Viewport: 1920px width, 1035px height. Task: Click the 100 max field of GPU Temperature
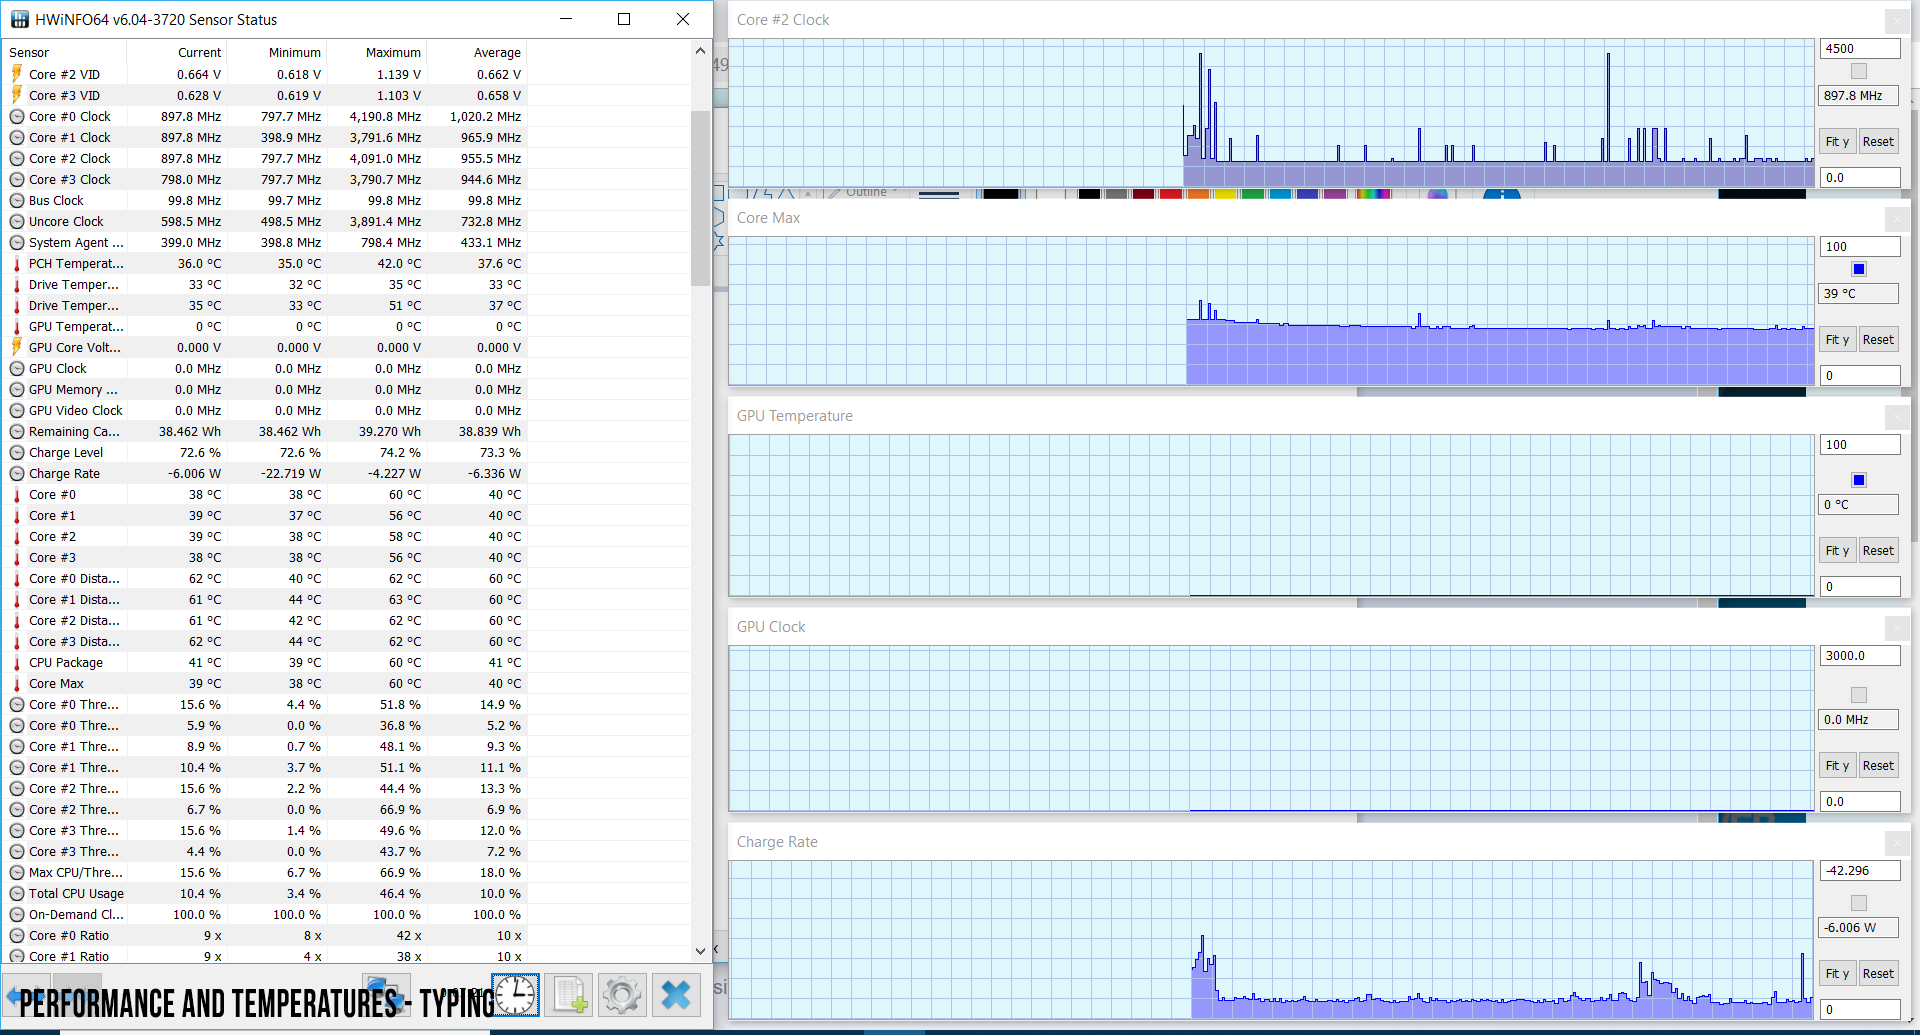pos(1859,445)
